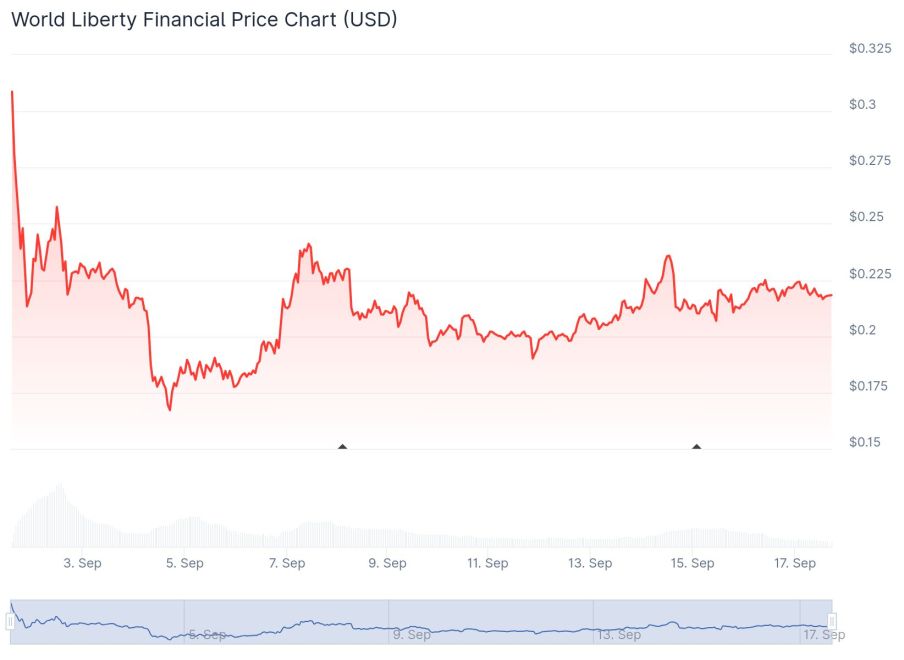The height and width of the screenshot is (660, 904).
Task: Click the 5. Sep date axis label
Action: 184,563
